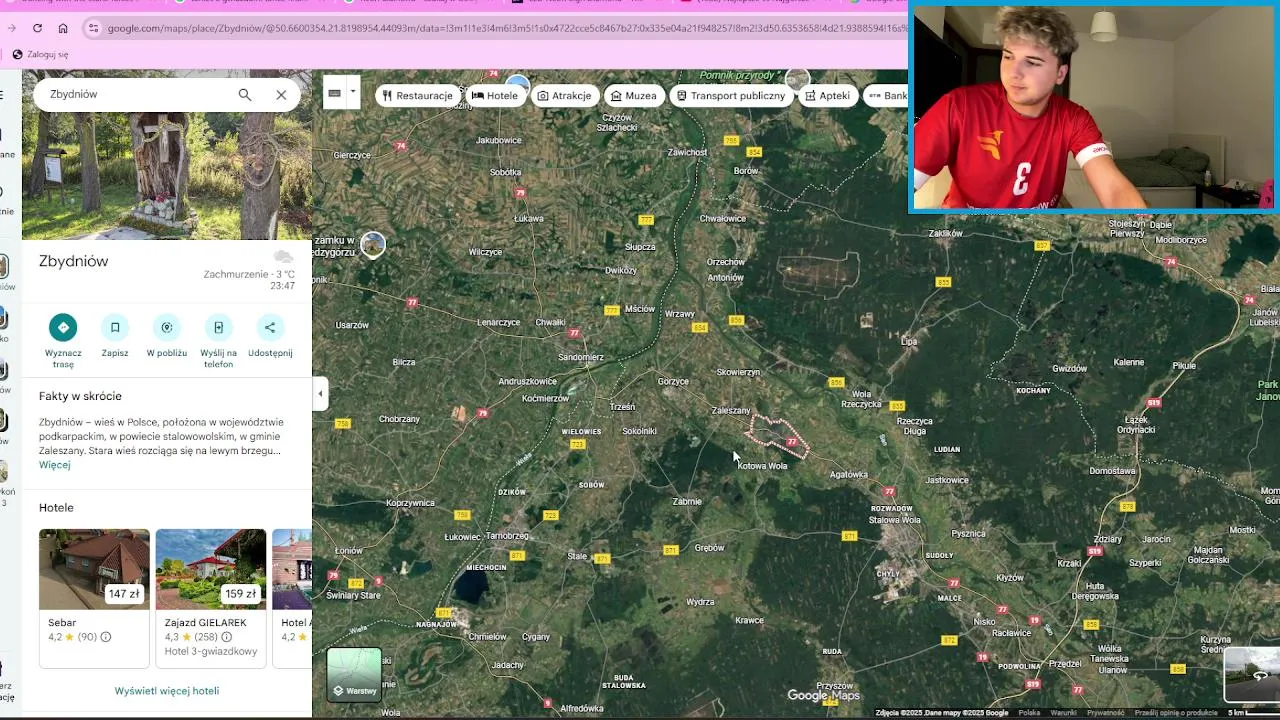Collapse the side panel with arrow

(x=320, y=393)
